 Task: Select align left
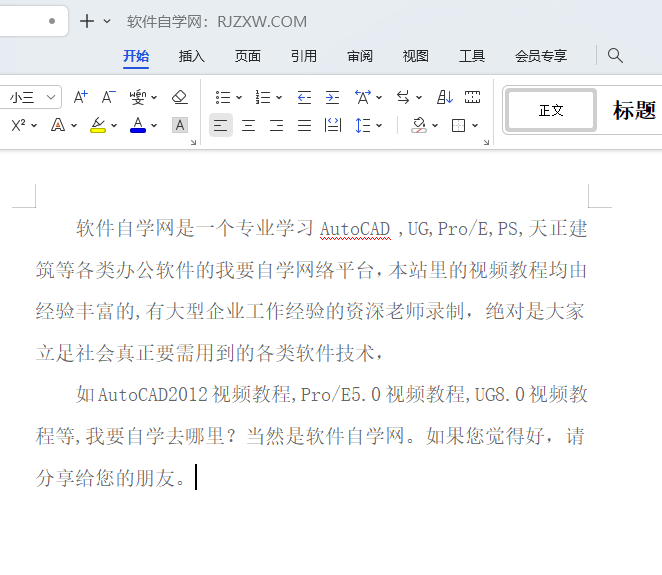point(221,125)
